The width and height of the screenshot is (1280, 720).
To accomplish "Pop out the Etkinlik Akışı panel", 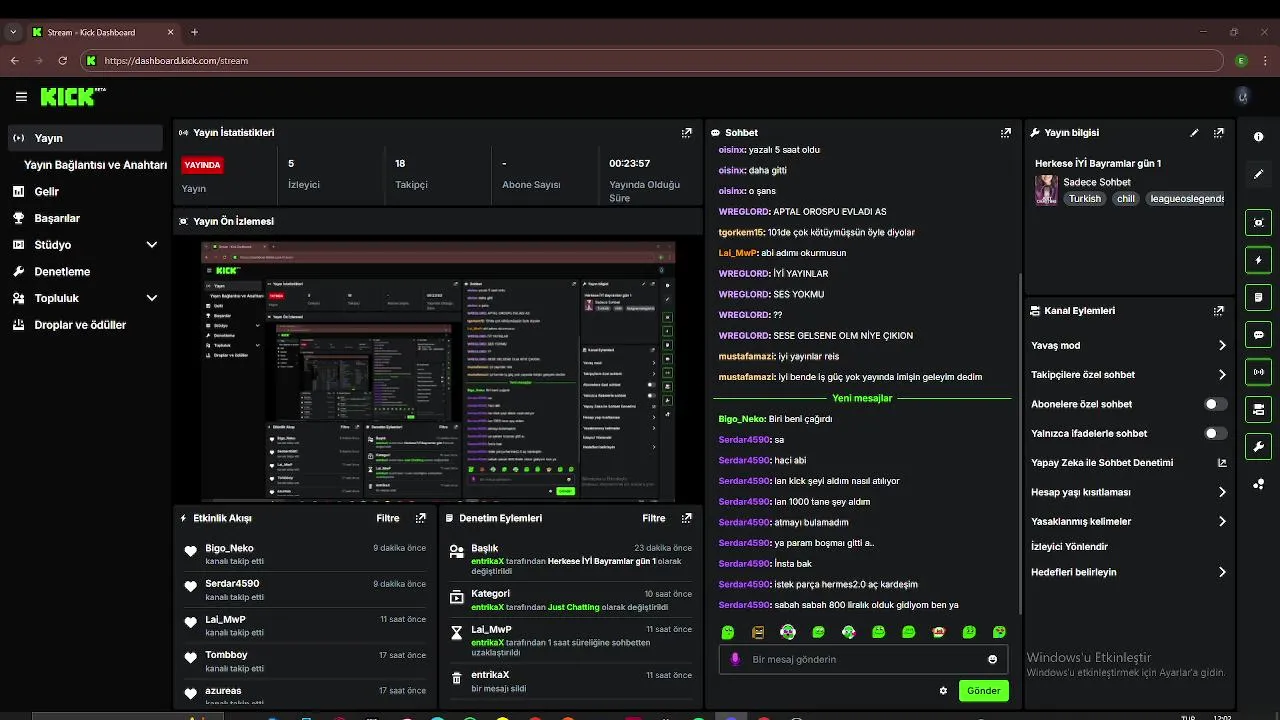I will (420, 518).
